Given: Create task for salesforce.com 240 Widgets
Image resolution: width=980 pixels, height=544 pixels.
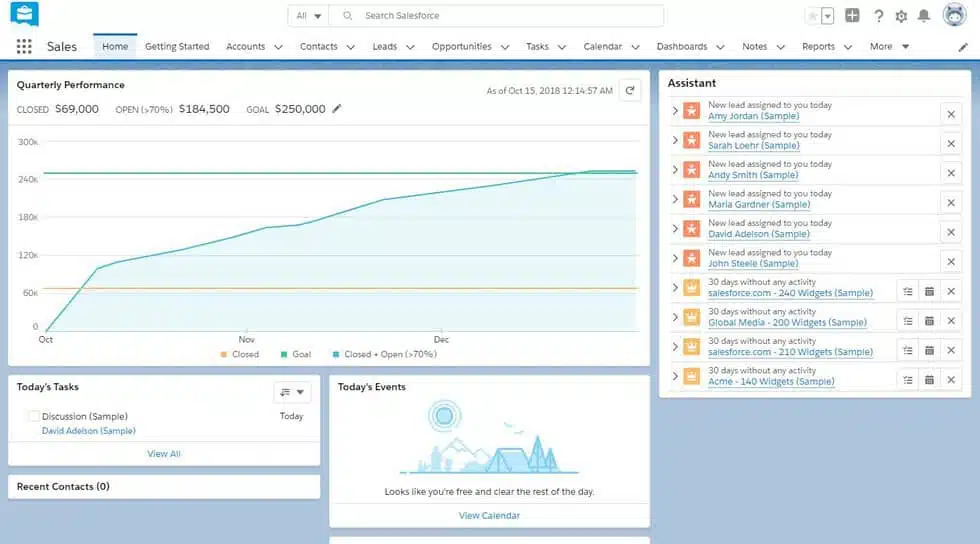Looking at the screenshot, I should click(x=908, y=291).
